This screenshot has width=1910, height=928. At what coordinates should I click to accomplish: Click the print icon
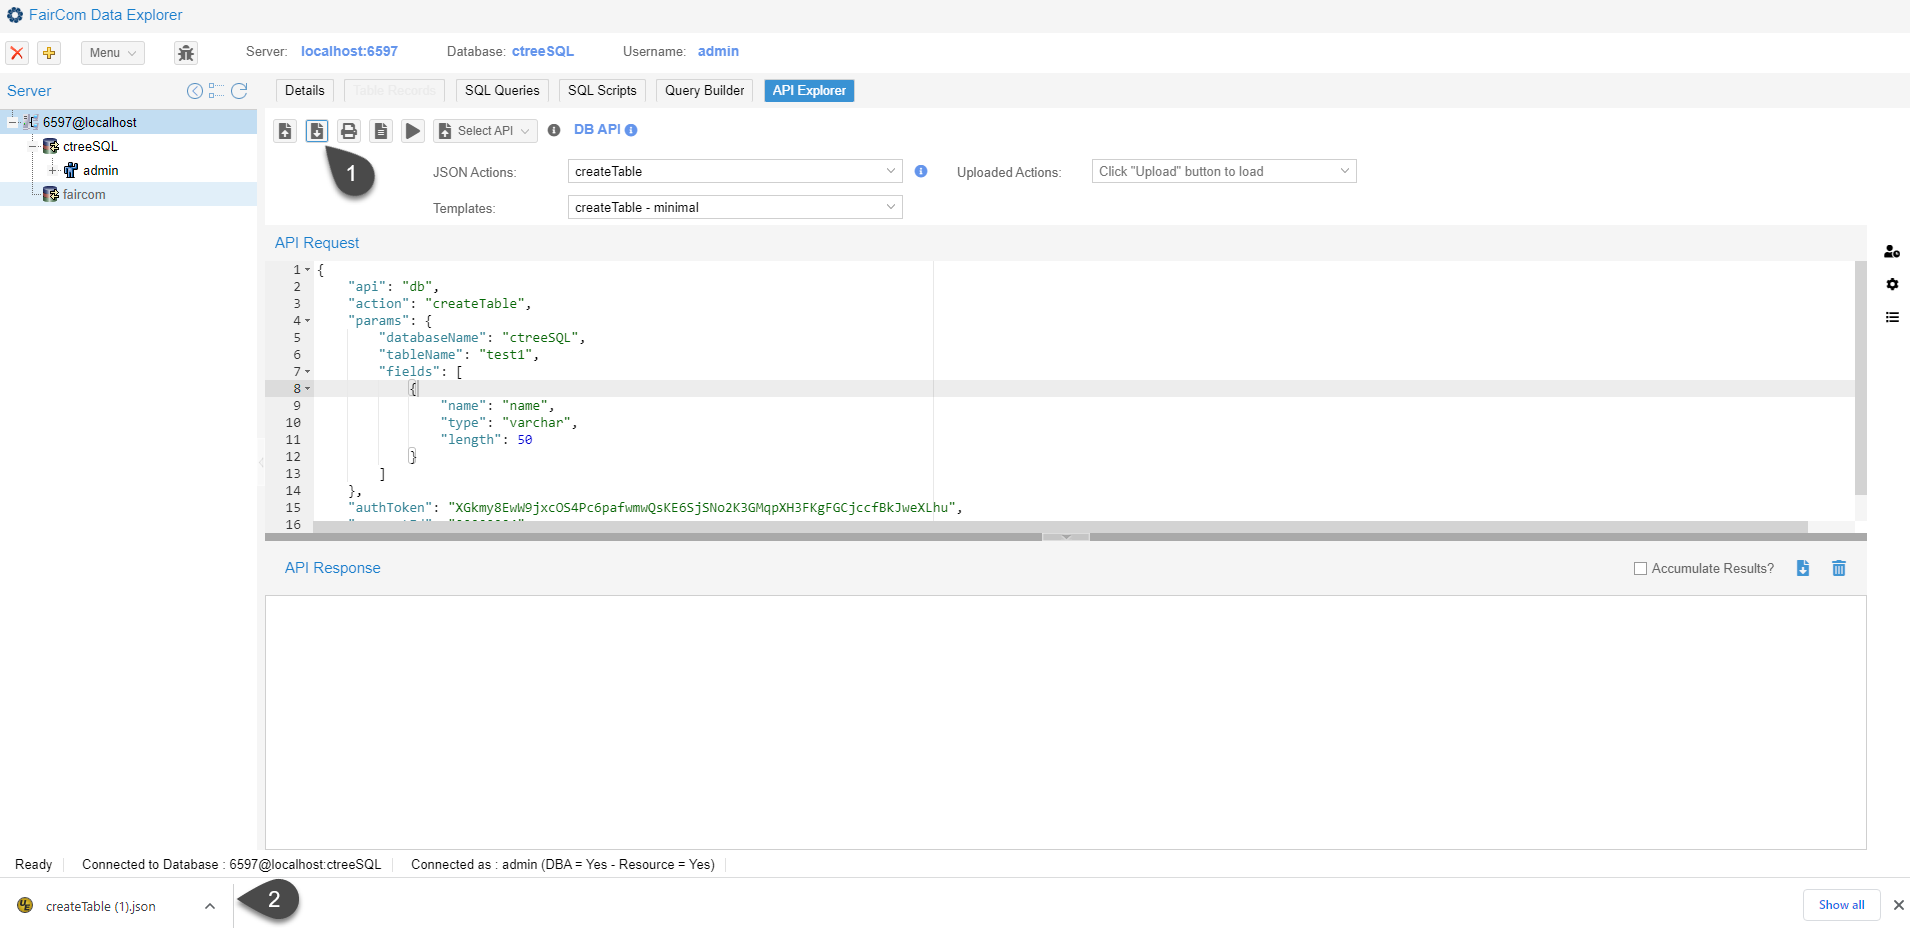349,131
